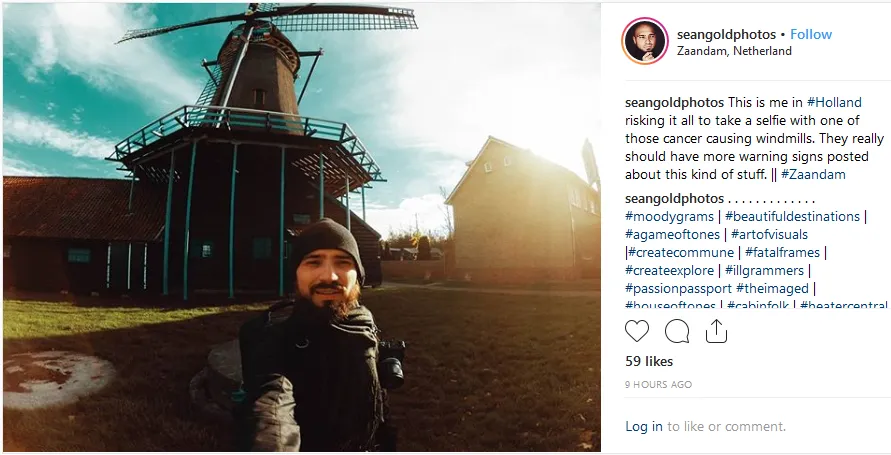891x455 pixels.
Task: Open the #passionpassport hashtag
Action: [678, 289]
